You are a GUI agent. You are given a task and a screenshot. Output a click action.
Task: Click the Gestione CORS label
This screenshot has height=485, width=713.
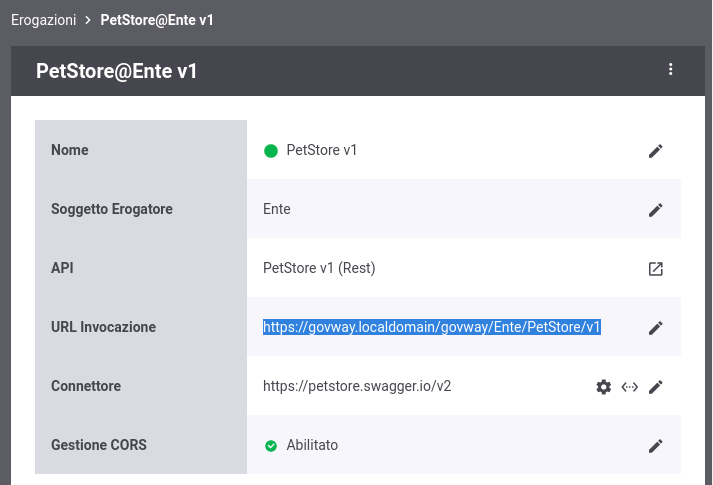tap(99, 445)
